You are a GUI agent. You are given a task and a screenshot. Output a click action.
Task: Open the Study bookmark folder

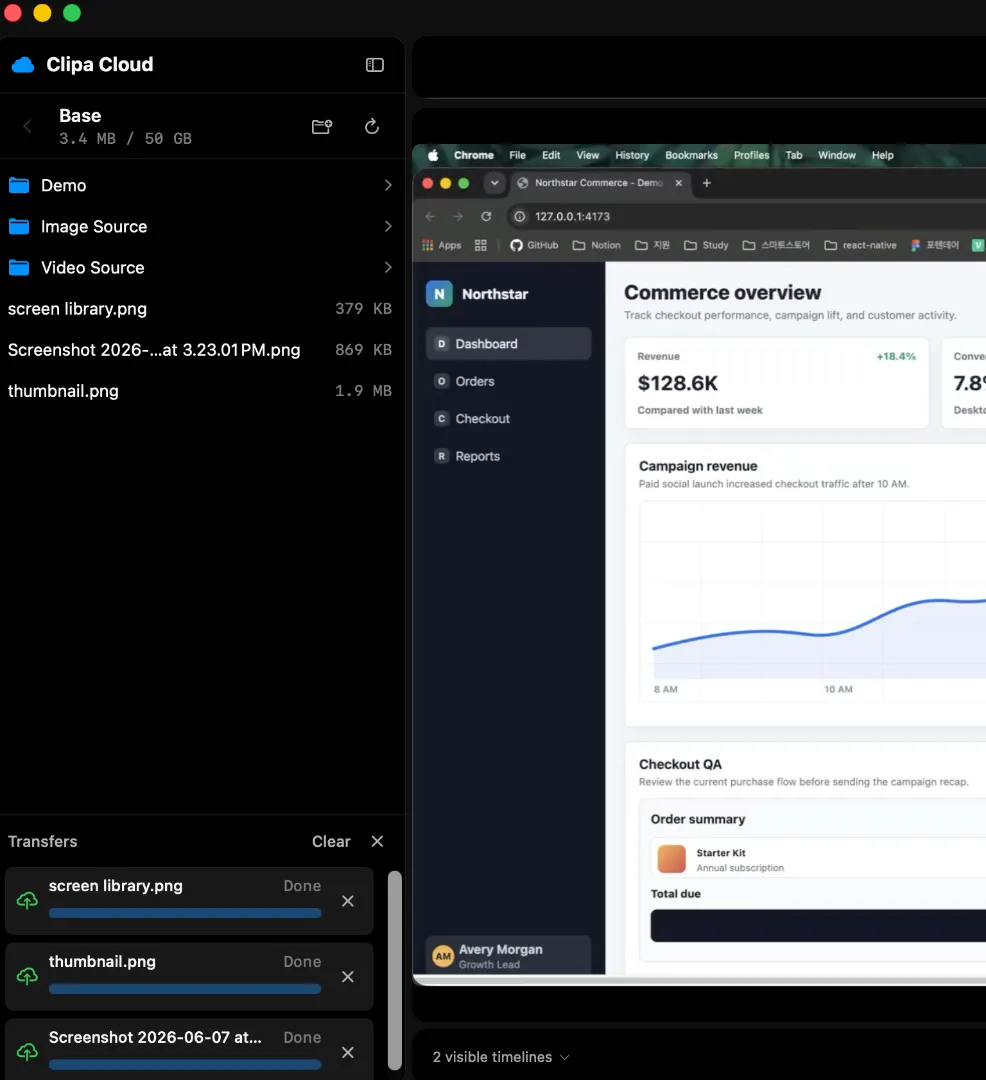tap(706, 245)
